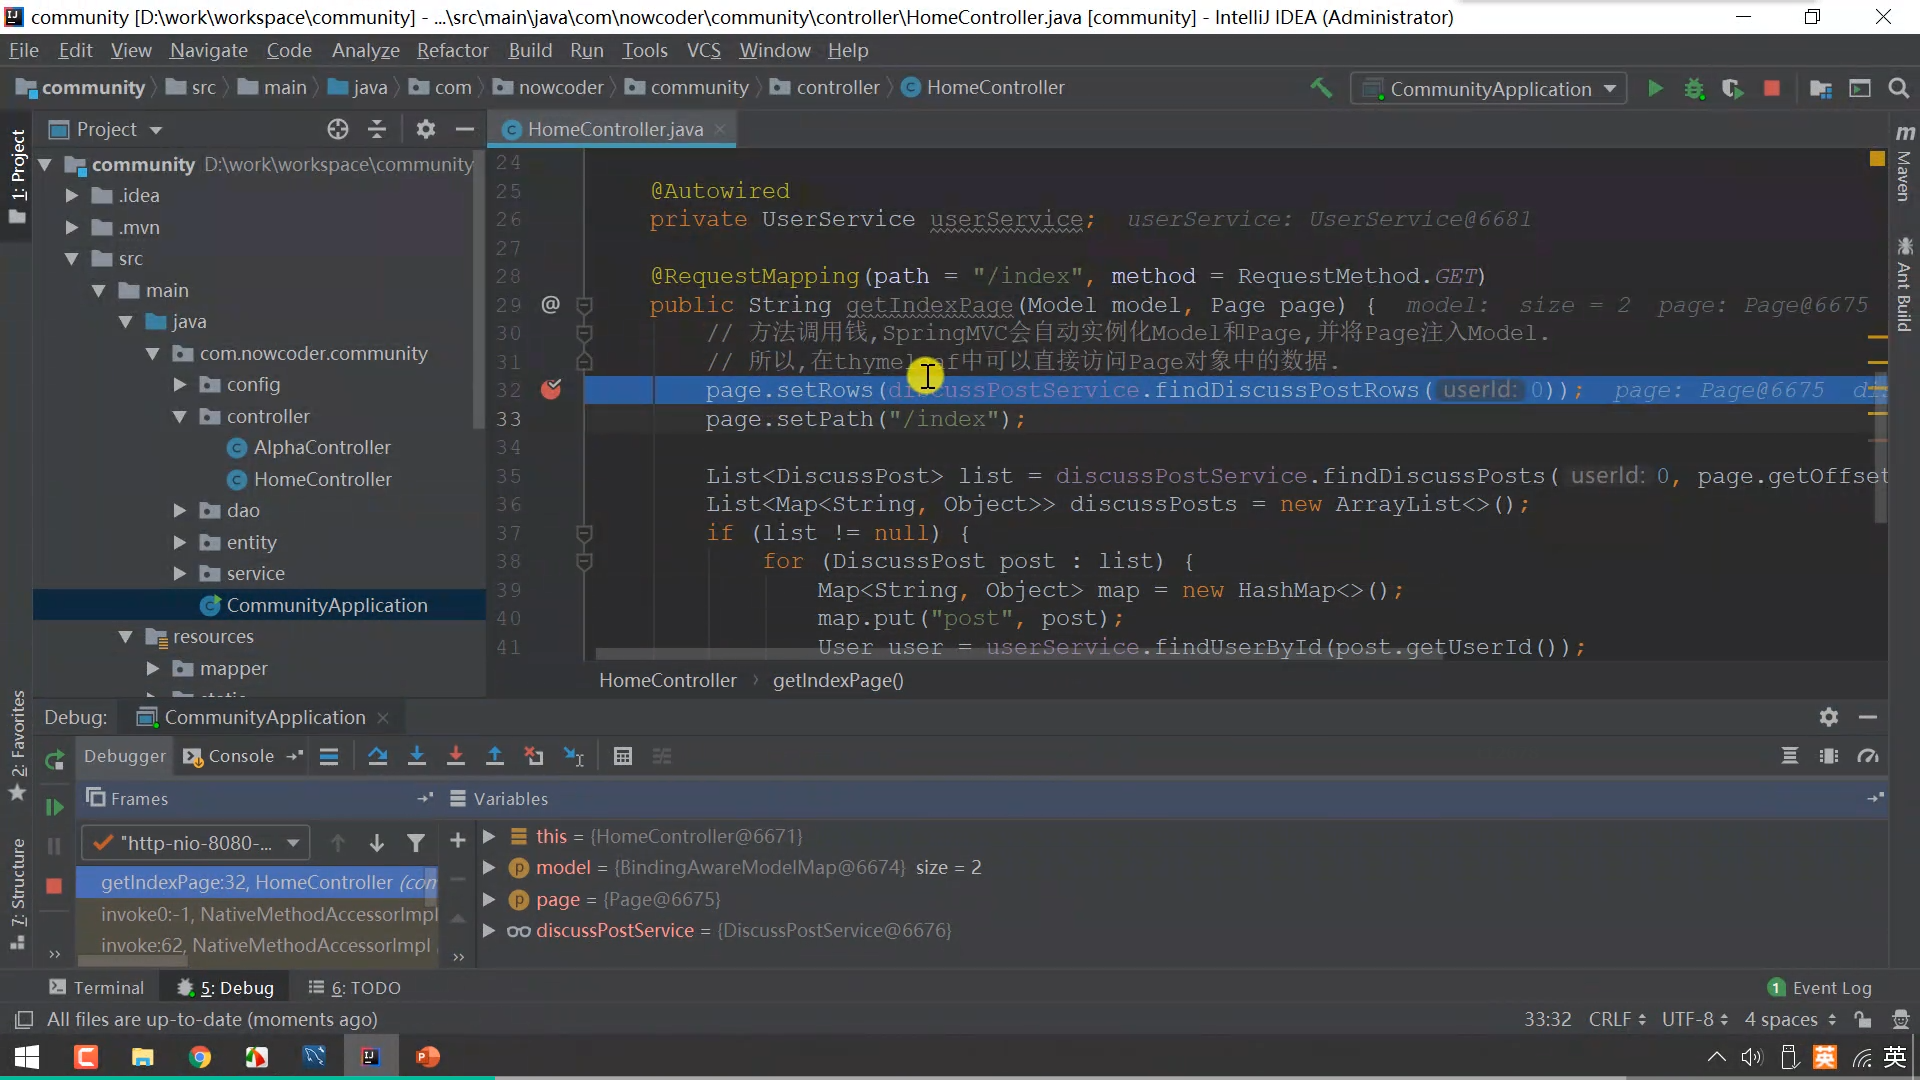The image size is (1920, 1080).
Task: Expand the service package in project tree
Action: pyautogui.click(x=180, y=574)
